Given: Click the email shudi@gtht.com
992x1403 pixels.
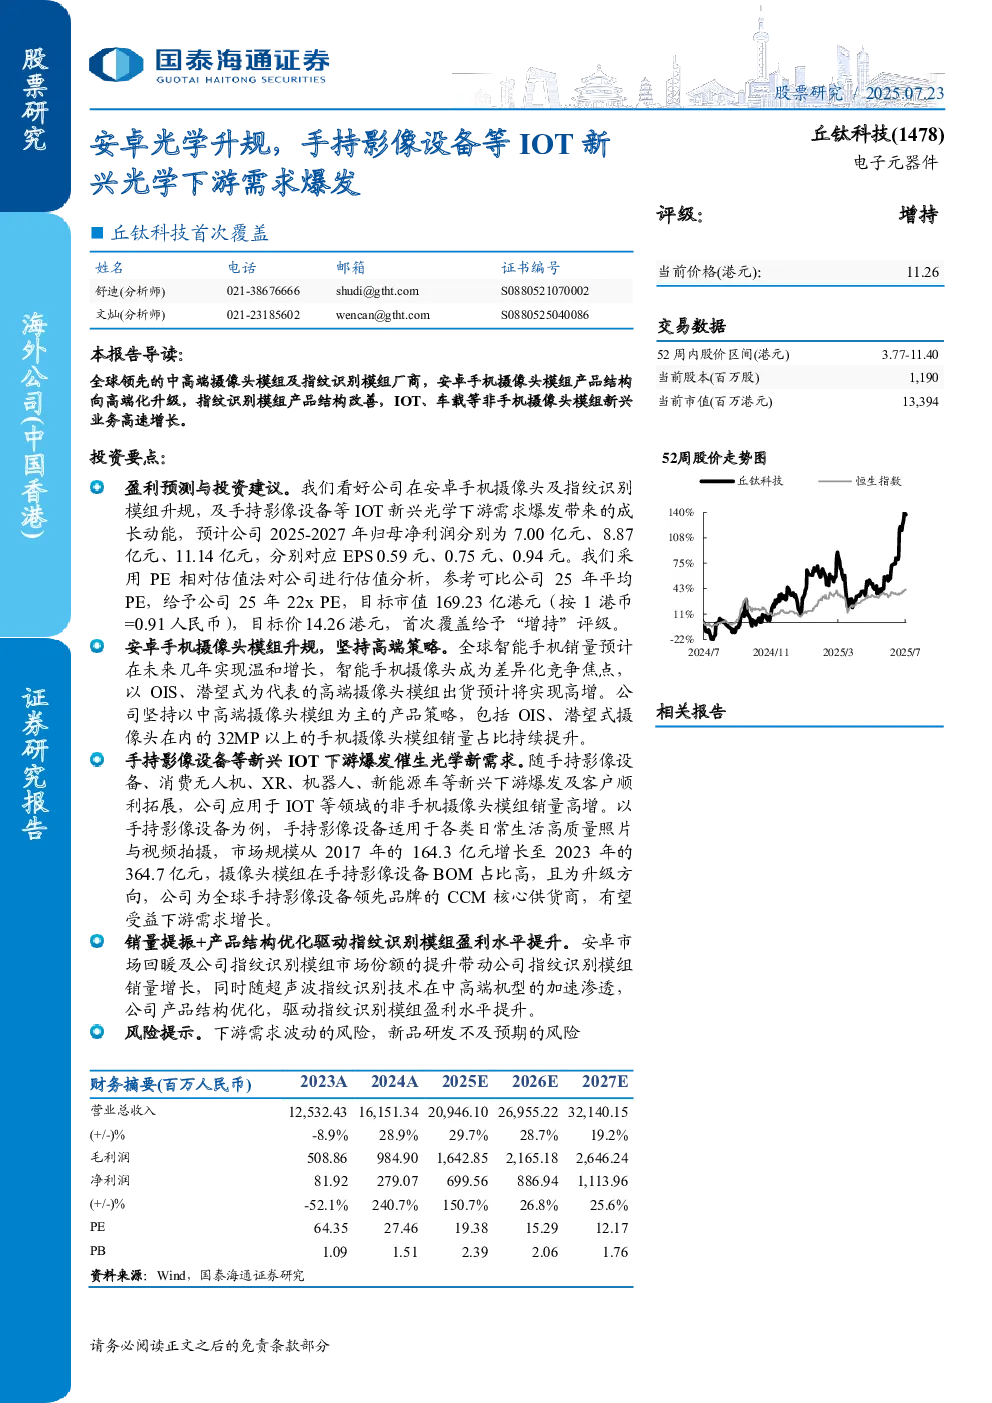Looking at the screenshot, I should [377, 291].
